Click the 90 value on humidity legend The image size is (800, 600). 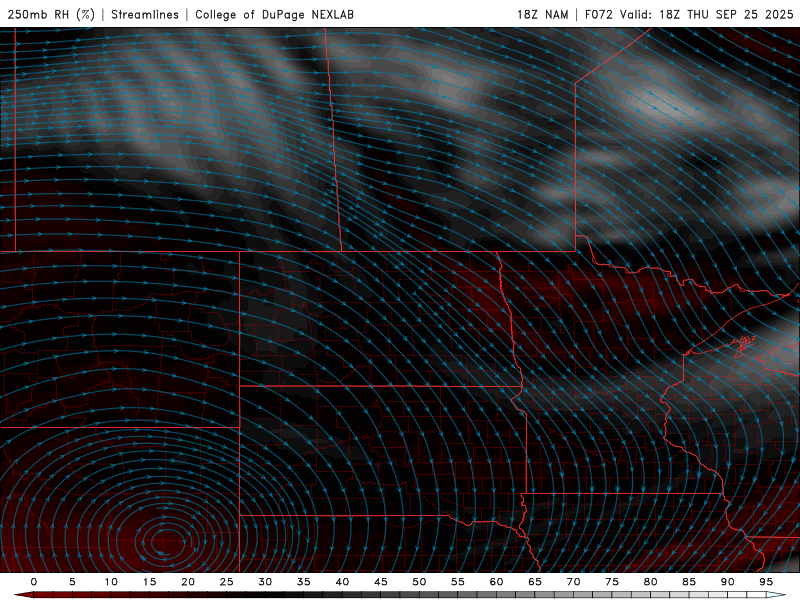(727, 582)
